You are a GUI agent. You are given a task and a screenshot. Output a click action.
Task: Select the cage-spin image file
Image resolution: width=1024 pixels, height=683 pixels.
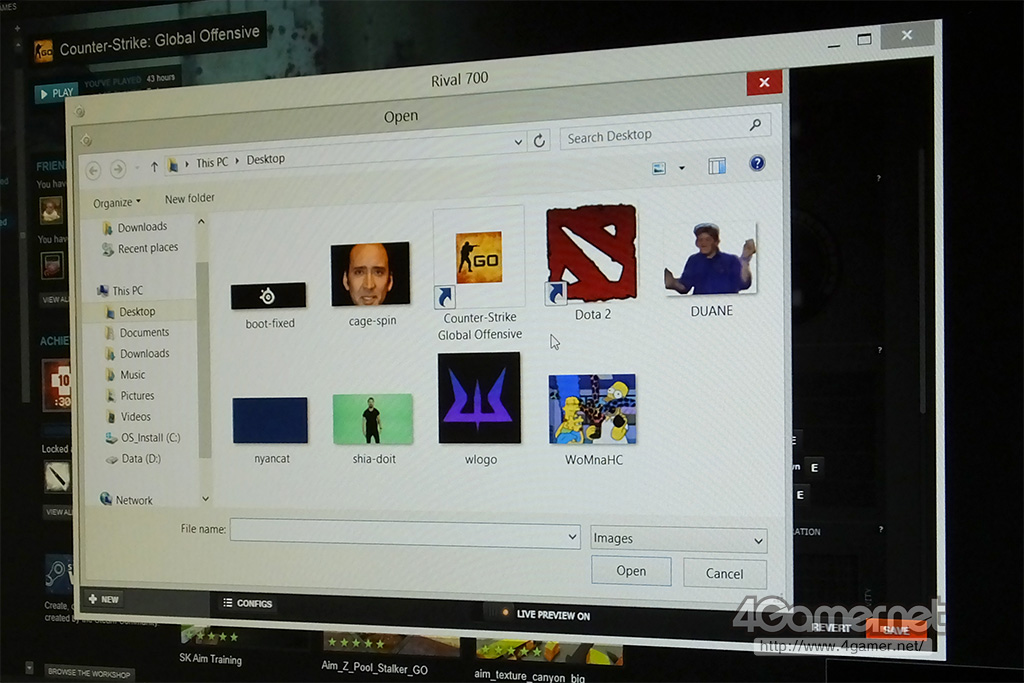point(371,283)
